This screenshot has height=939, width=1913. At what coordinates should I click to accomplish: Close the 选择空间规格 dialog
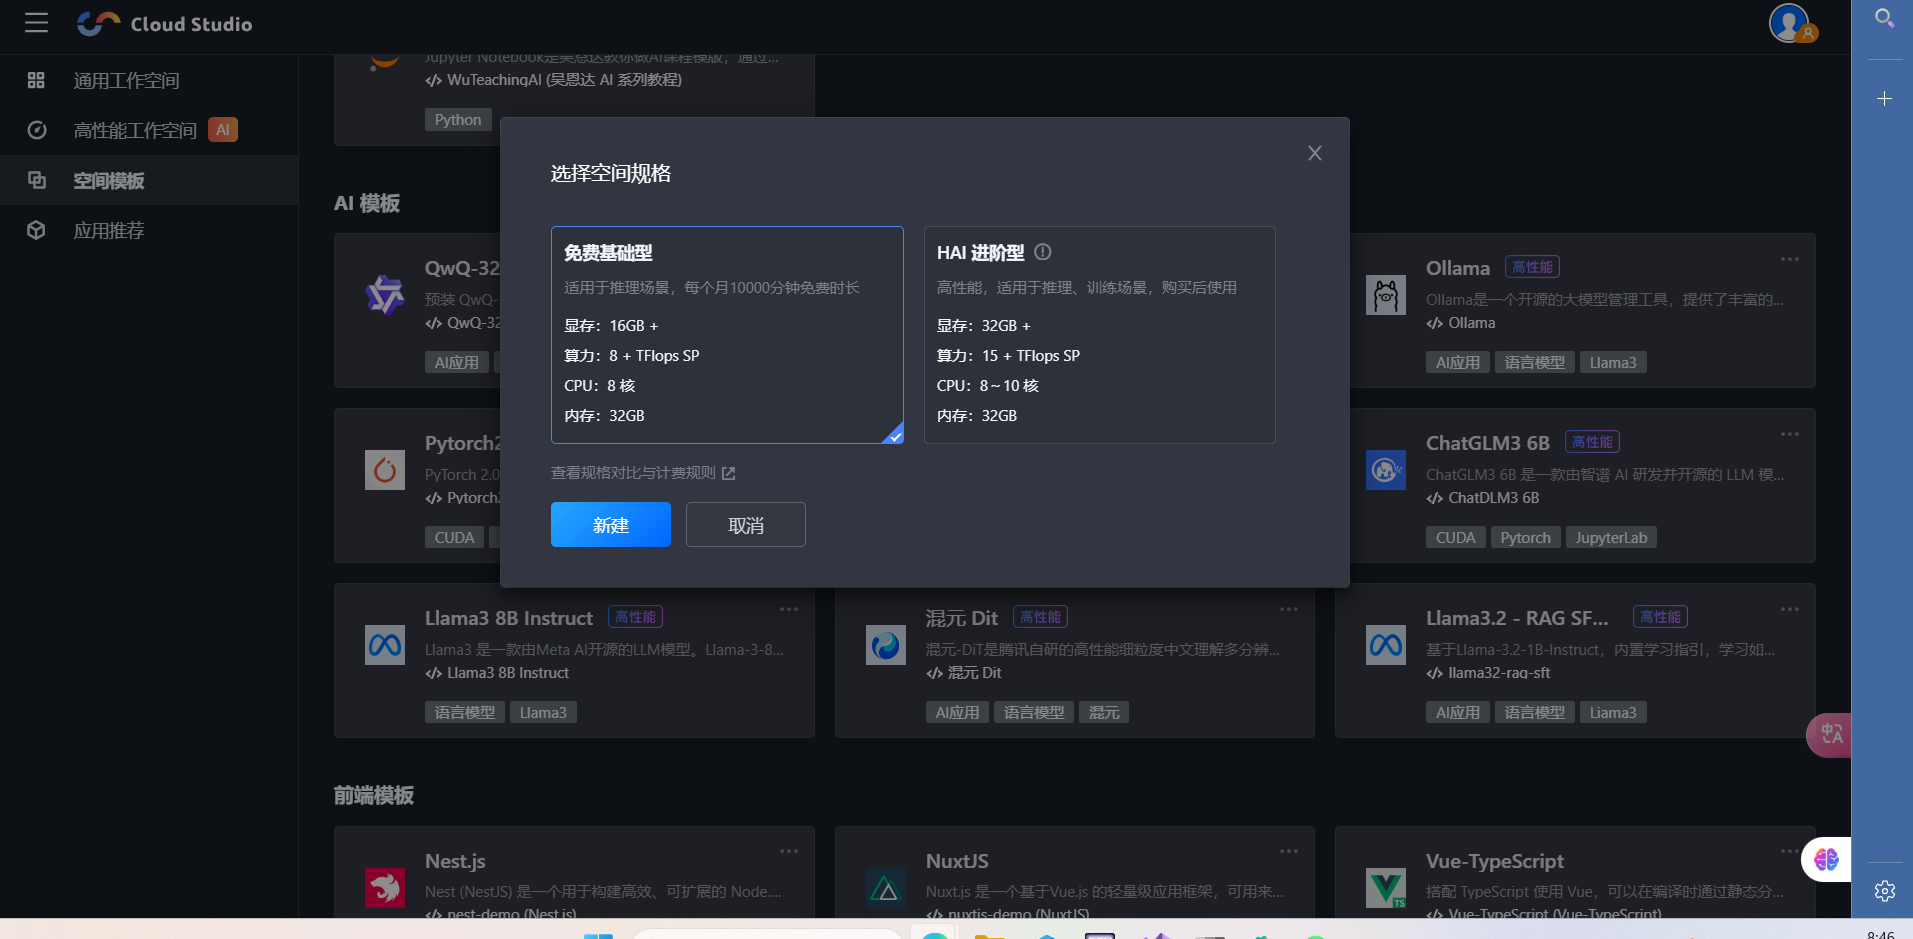(x=1315, y=153)
